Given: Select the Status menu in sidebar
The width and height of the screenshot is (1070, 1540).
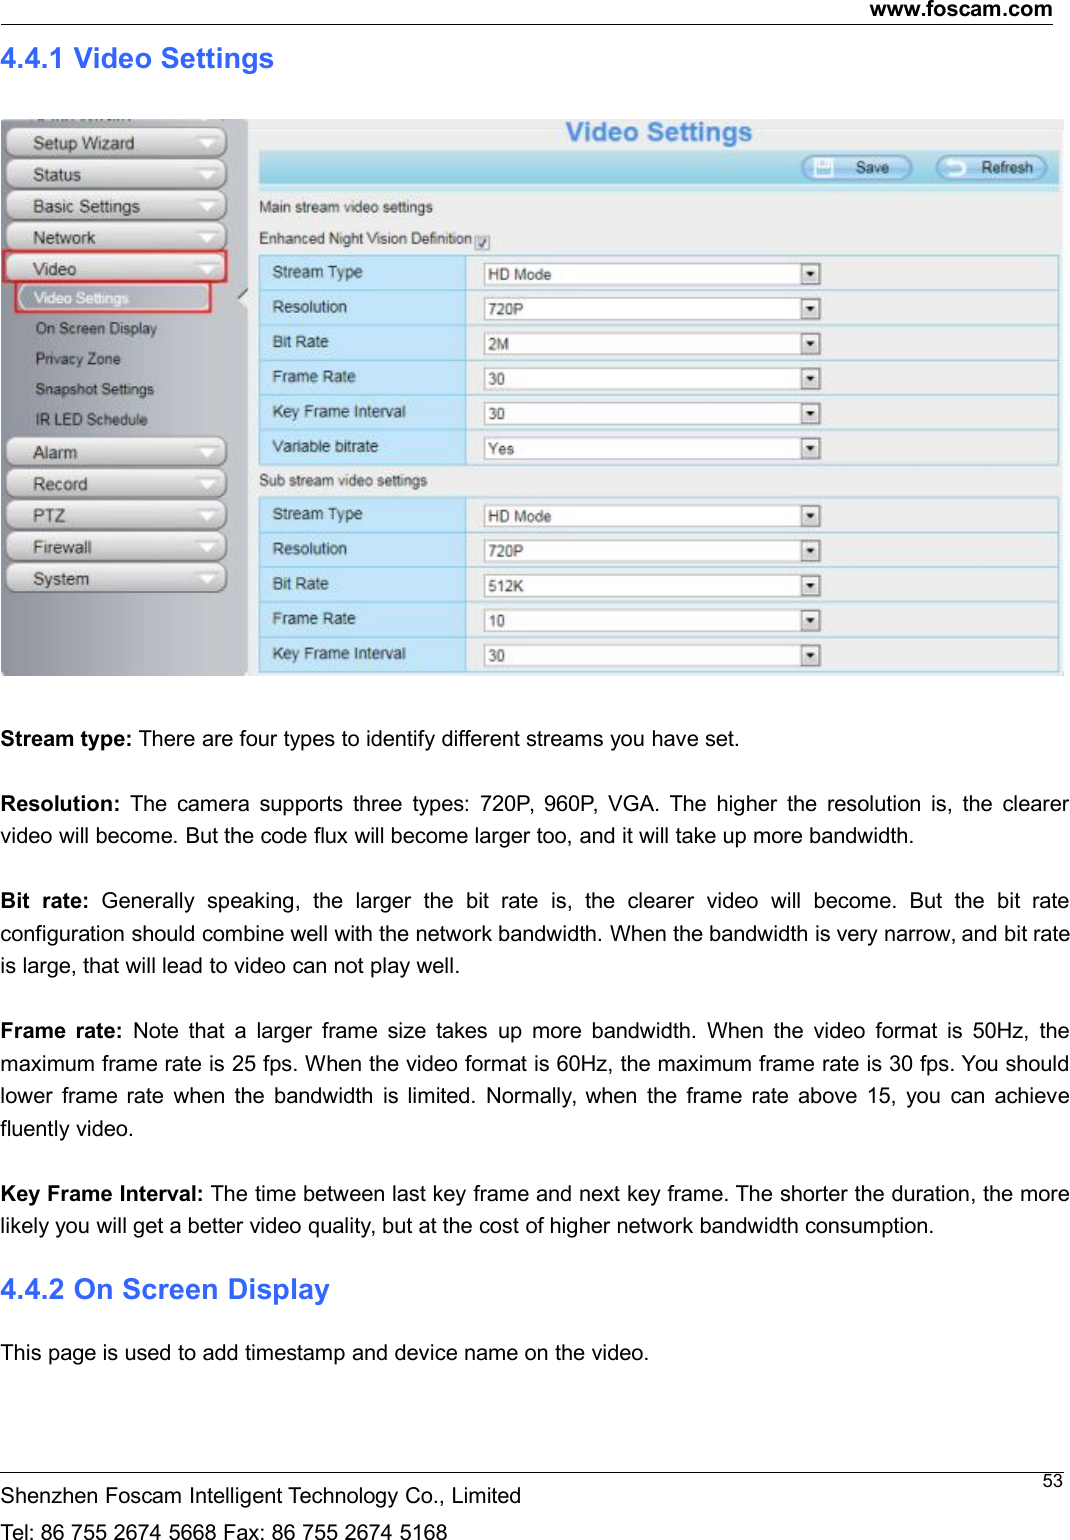Looking at the screenshot, I should 115,174.
